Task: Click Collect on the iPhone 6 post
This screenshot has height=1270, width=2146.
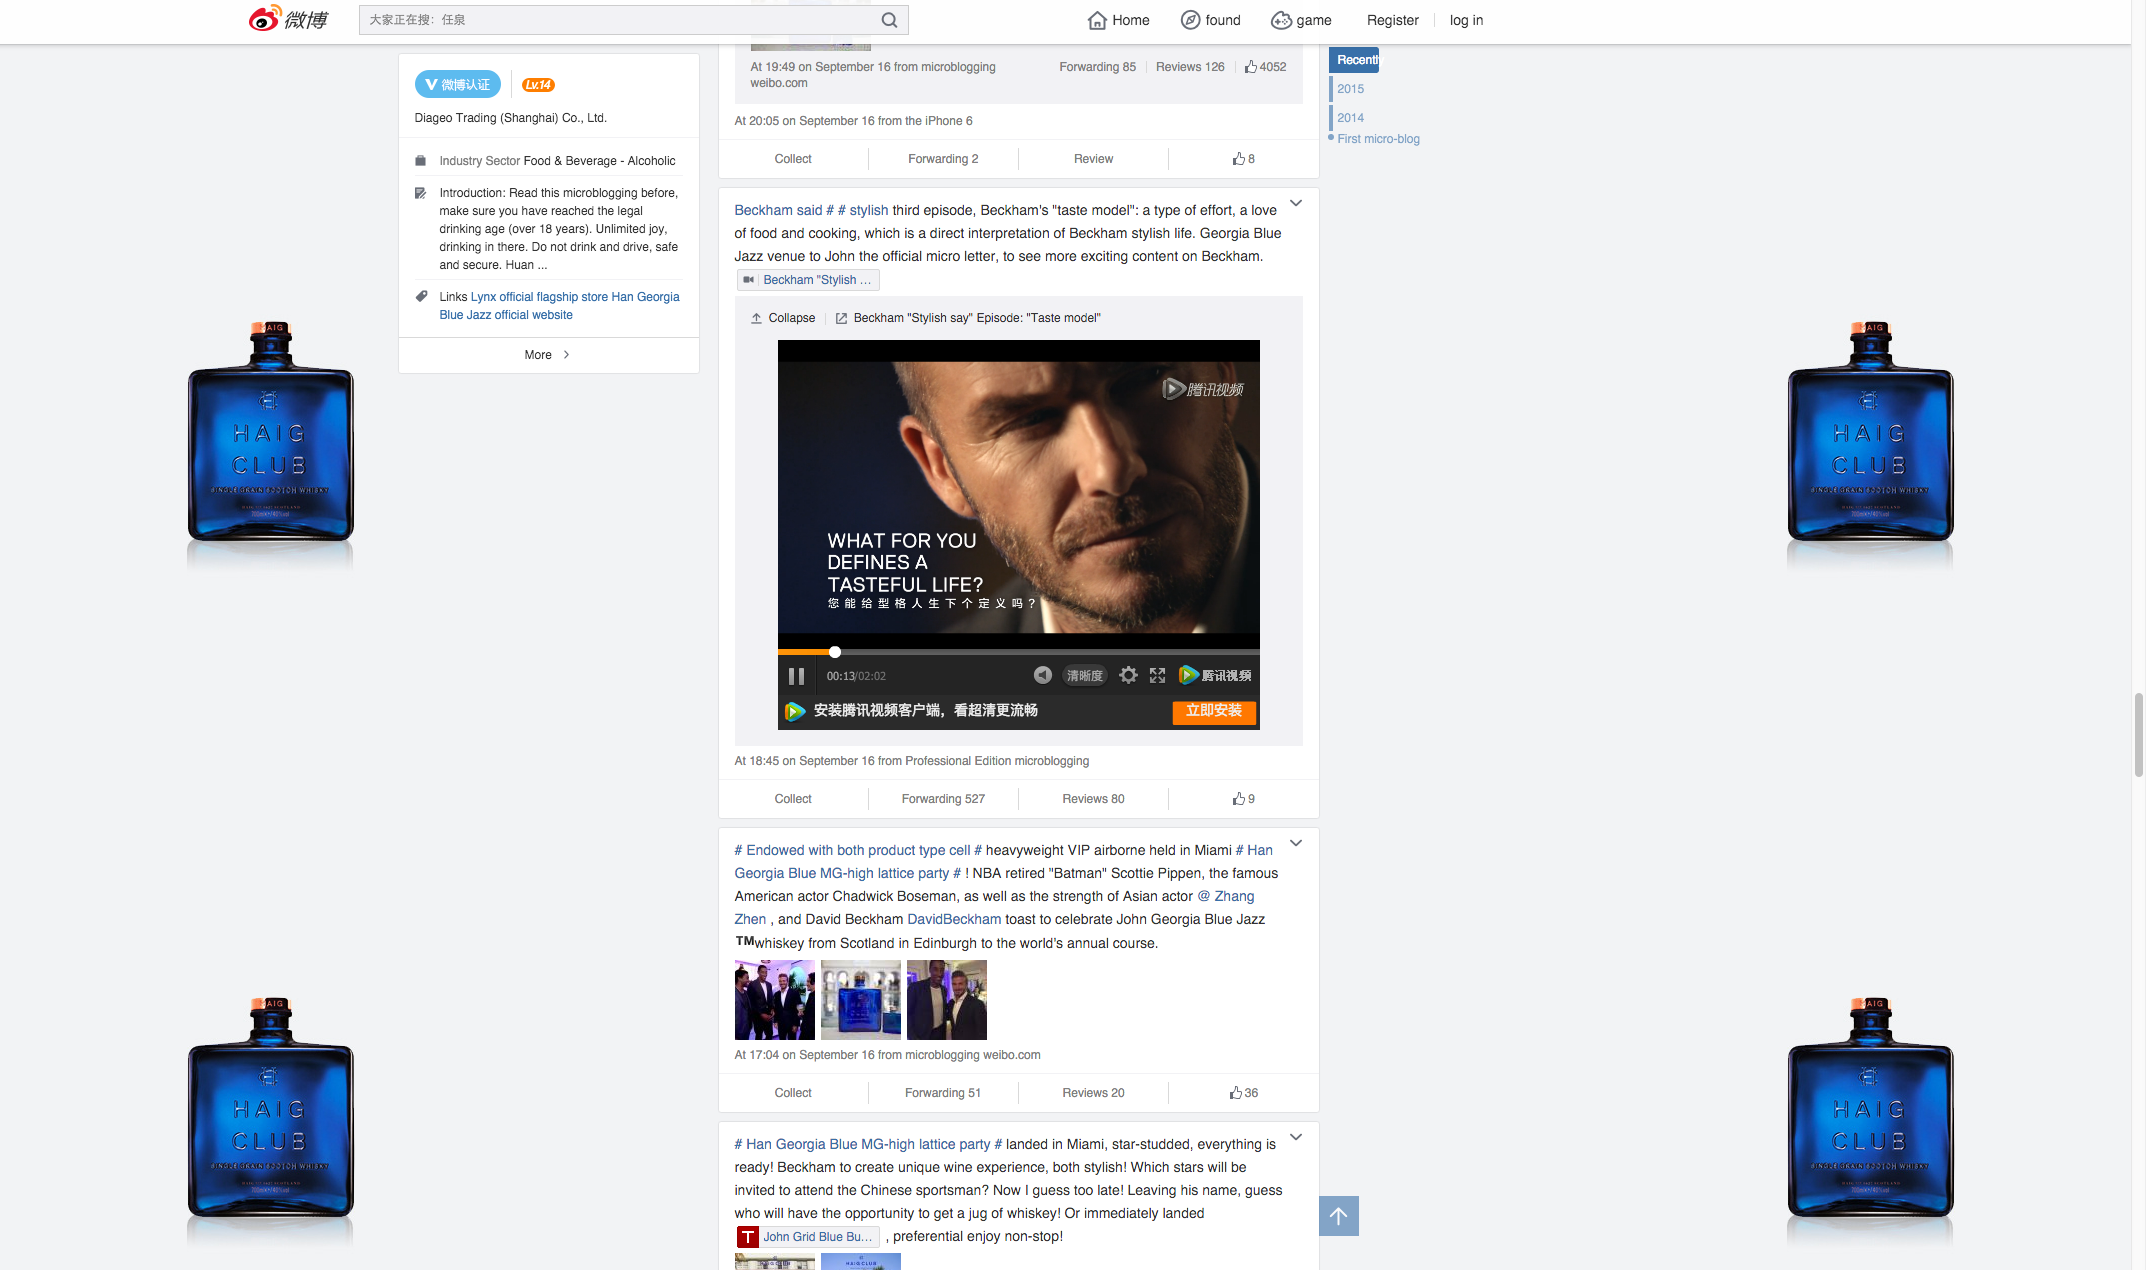Action: (793, 159)
